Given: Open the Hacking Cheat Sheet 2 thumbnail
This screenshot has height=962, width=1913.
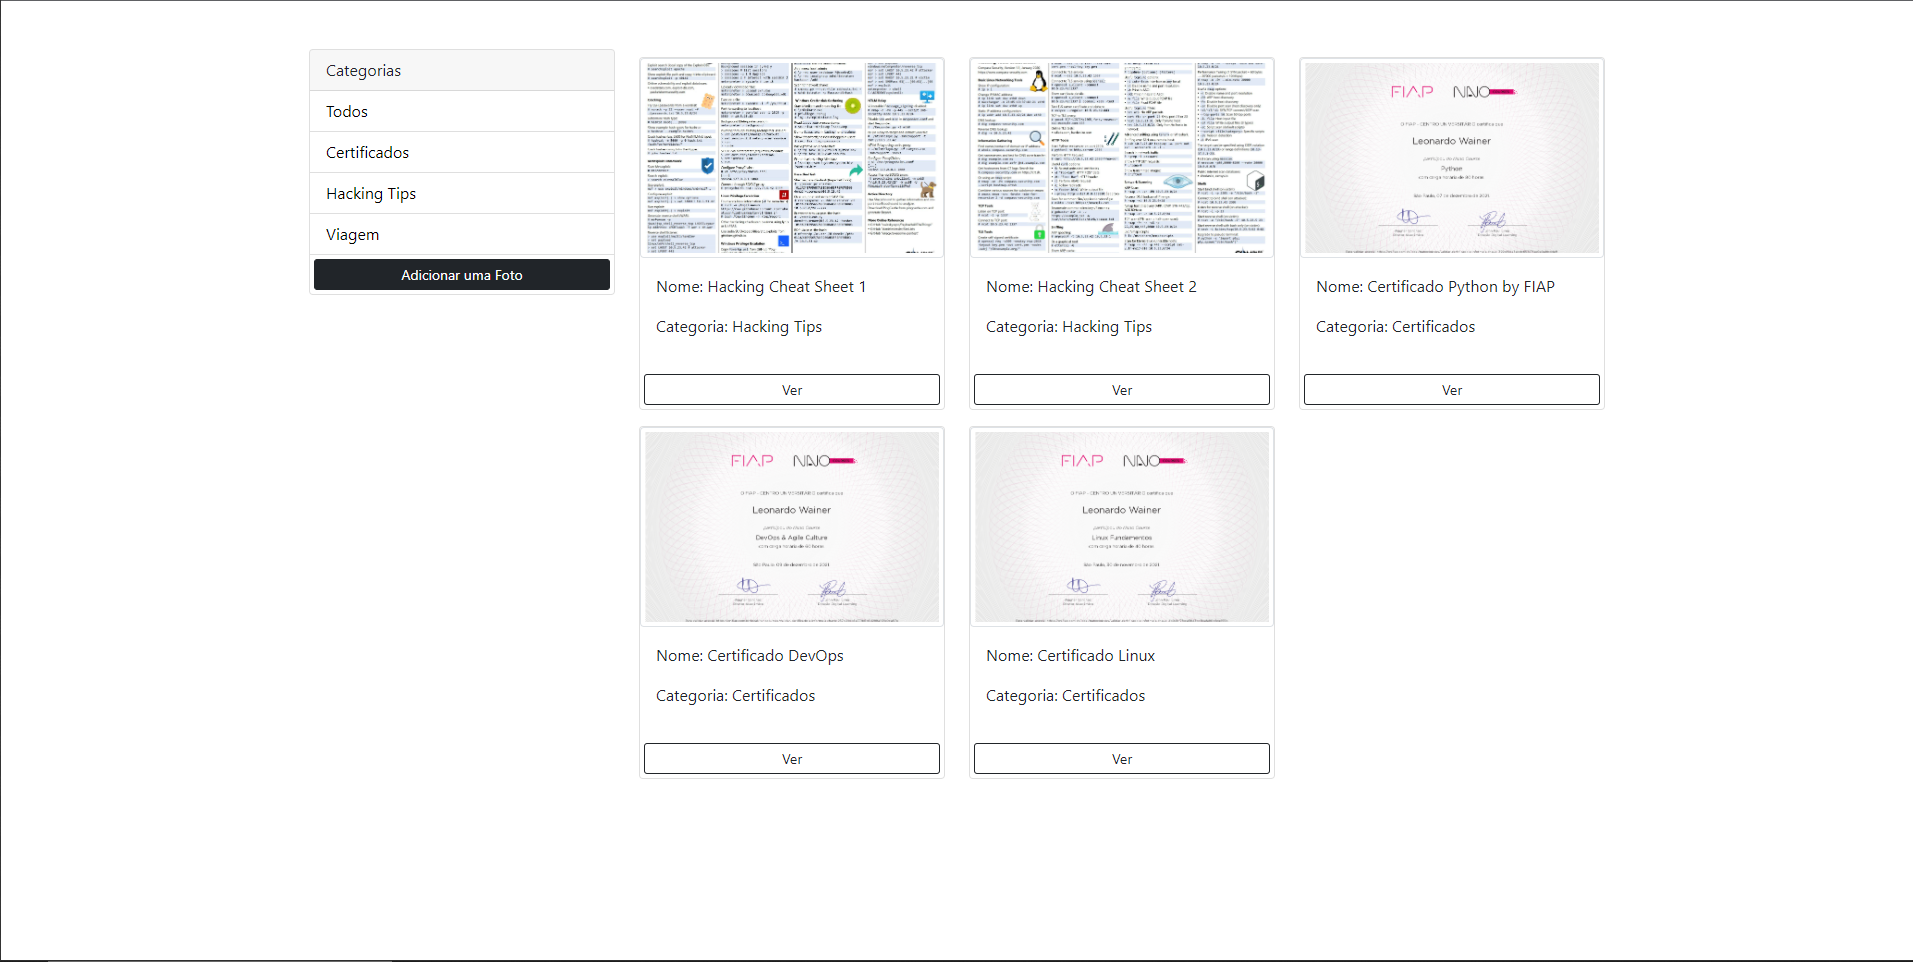Looking at the screenshot, I should coord(1121,158).
